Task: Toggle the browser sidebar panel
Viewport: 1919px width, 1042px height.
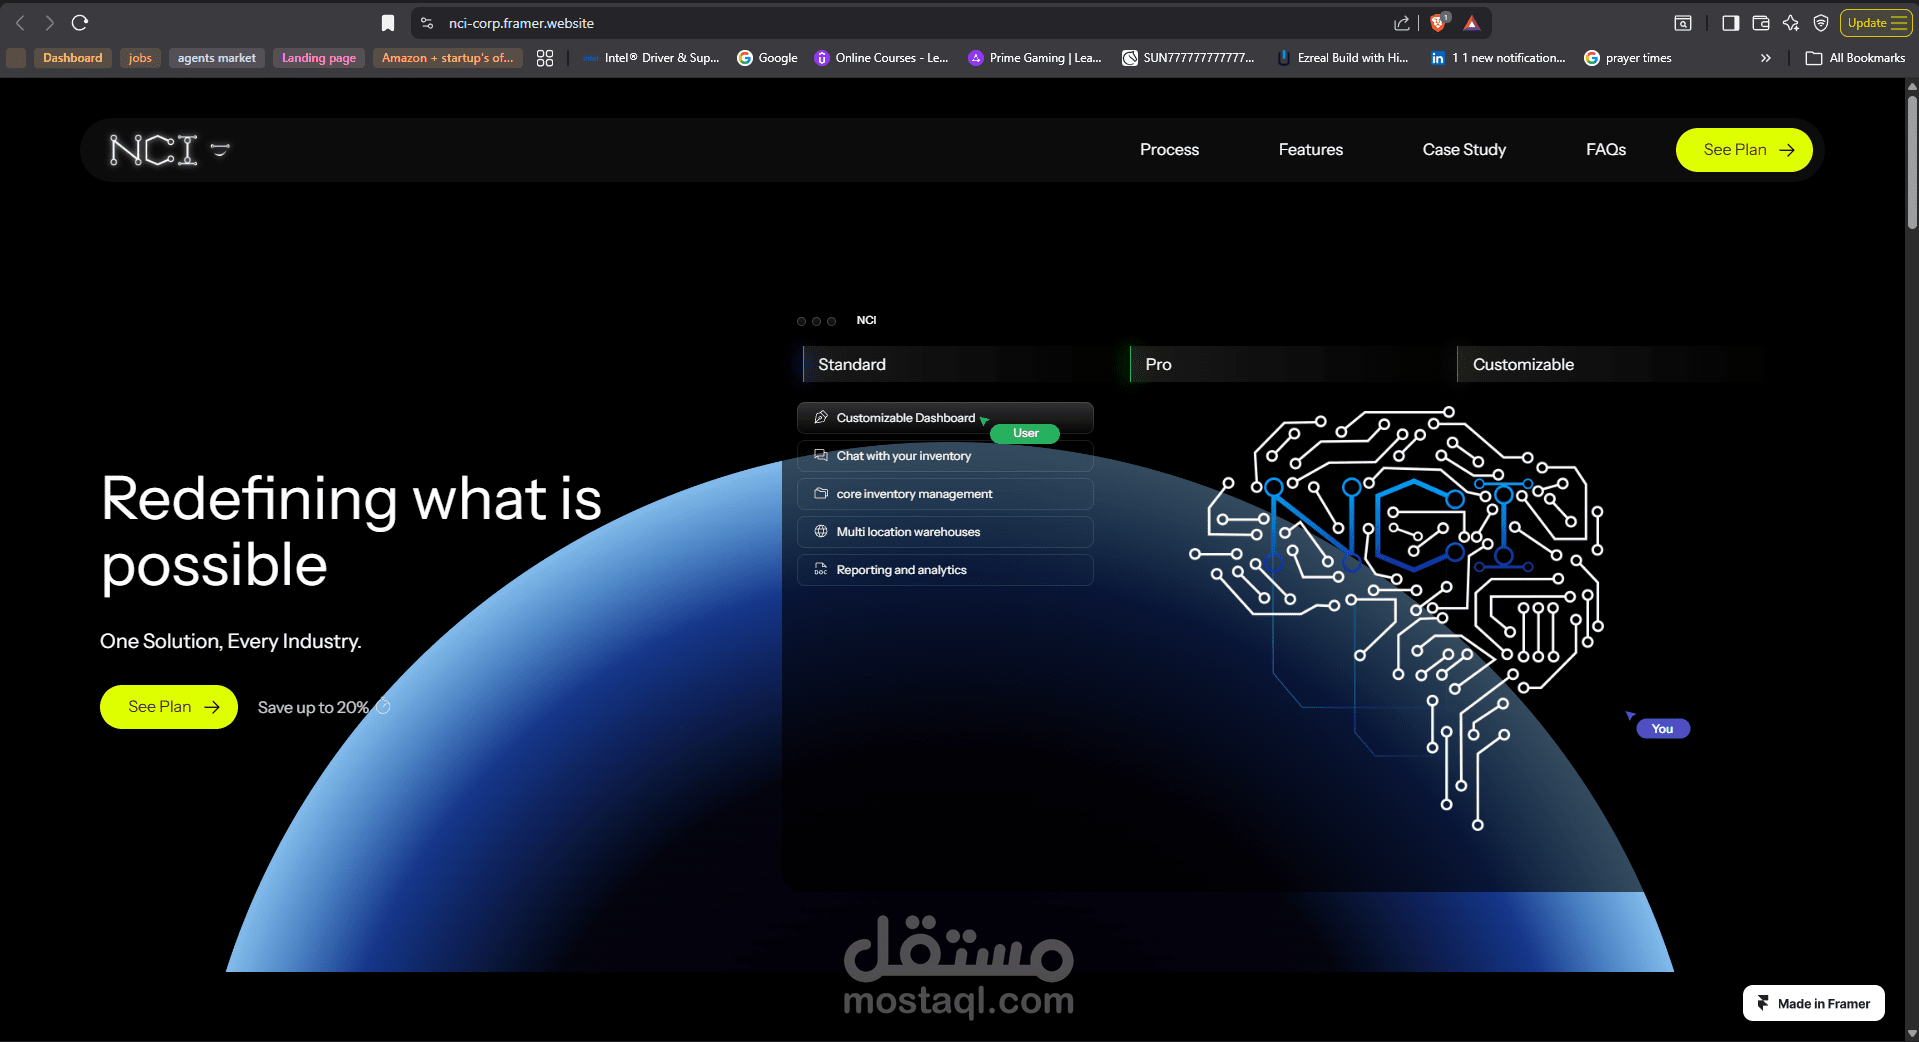Action: 1730,23
